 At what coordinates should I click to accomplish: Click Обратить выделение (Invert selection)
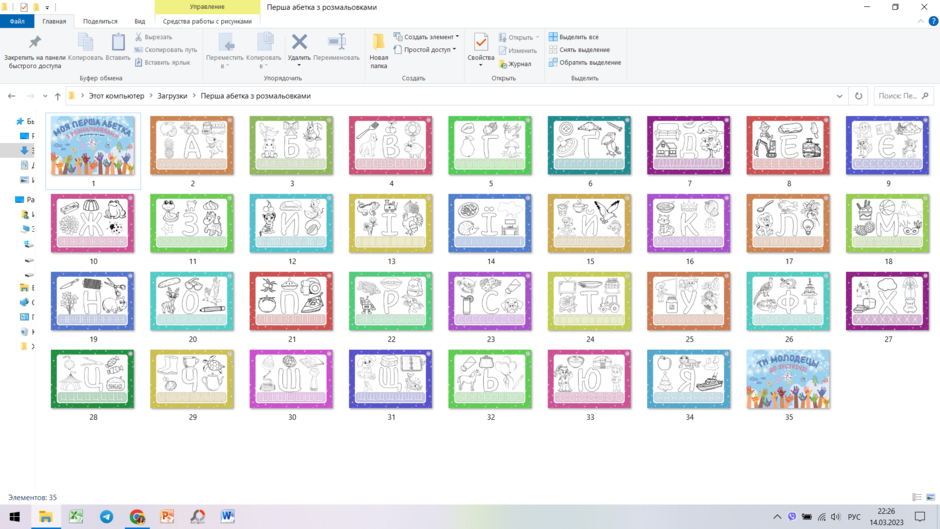(585, 62)
